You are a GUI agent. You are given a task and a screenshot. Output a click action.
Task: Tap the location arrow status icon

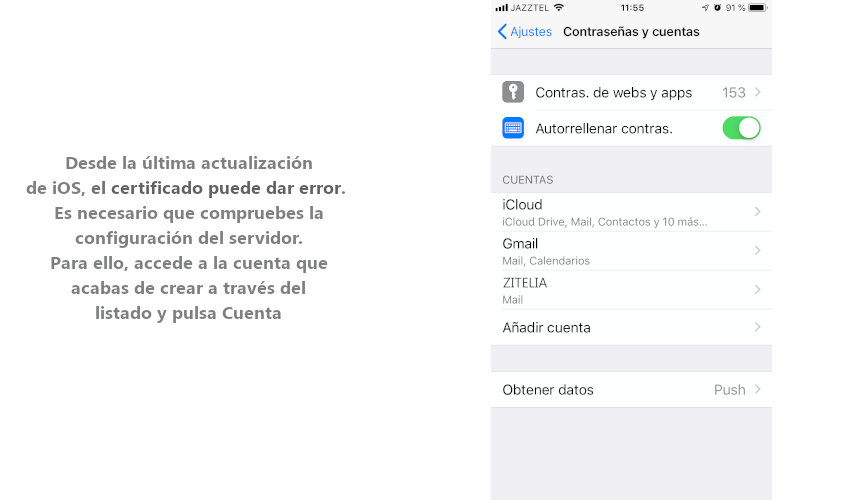[x=704, y=7]
